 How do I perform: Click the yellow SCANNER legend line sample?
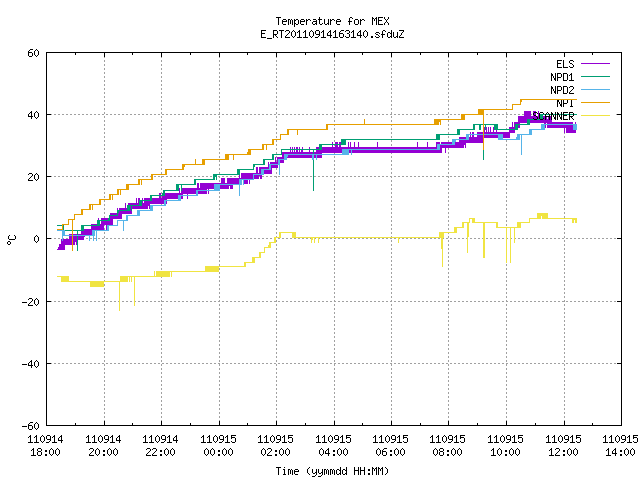click(x=595, y=116)
